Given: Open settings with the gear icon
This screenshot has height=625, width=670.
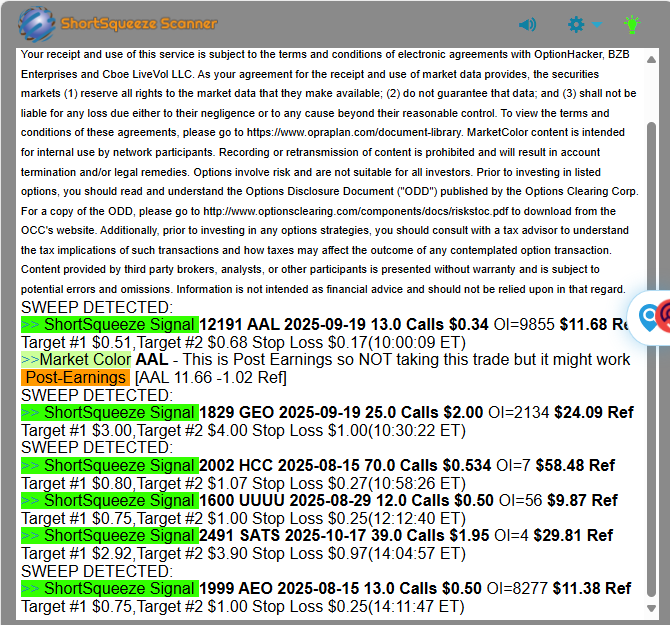Looking at the screenshot, I should coord(576,24).
